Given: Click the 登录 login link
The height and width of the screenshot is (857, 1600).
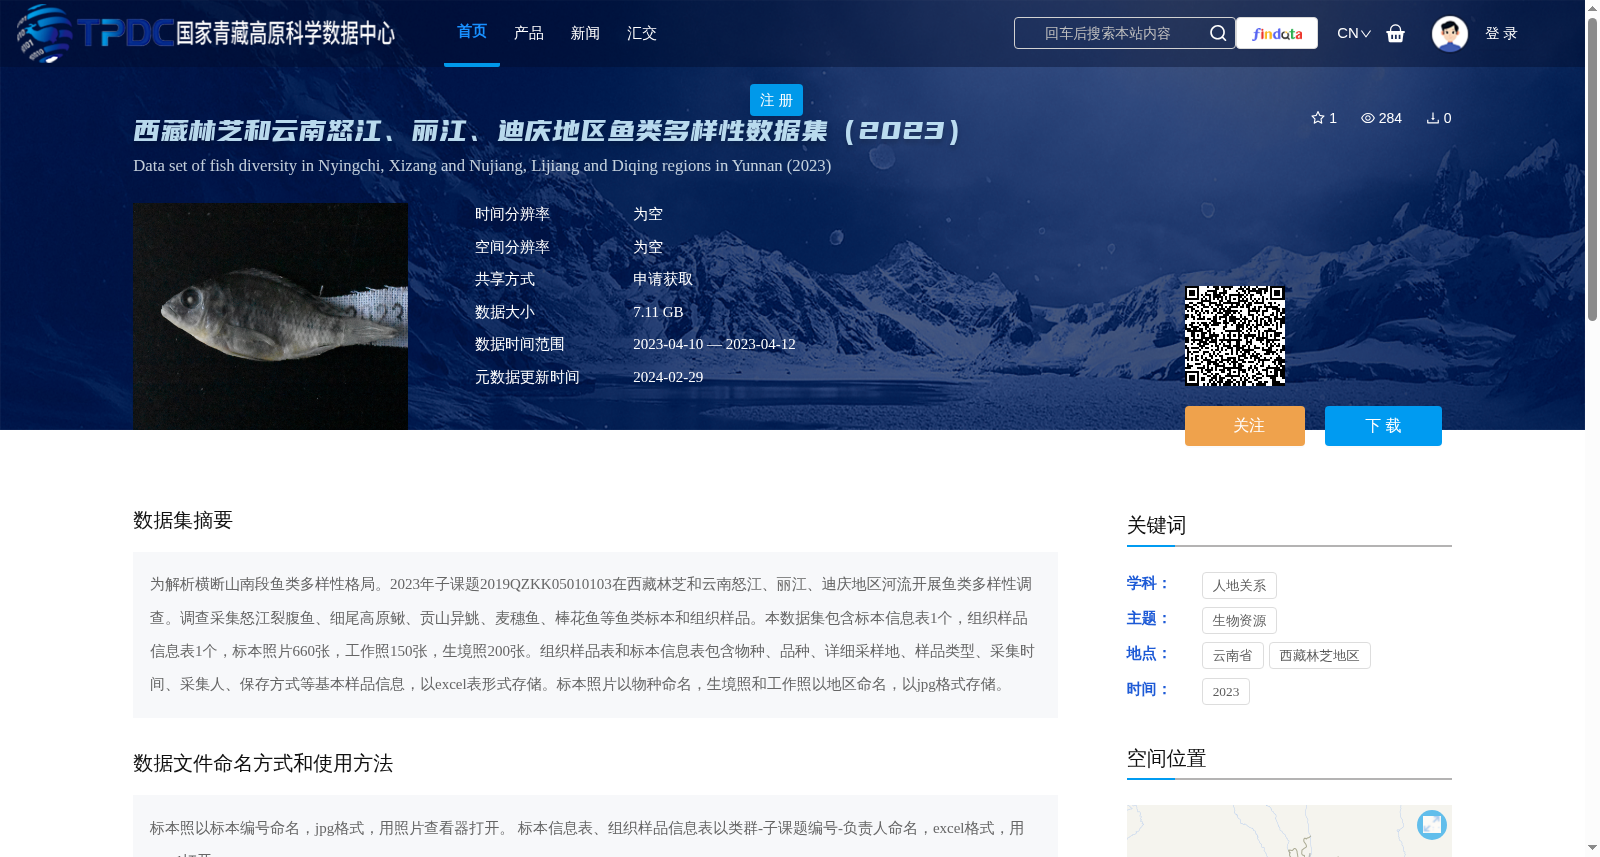Looking at the screenshot, I should (1501, 33).
